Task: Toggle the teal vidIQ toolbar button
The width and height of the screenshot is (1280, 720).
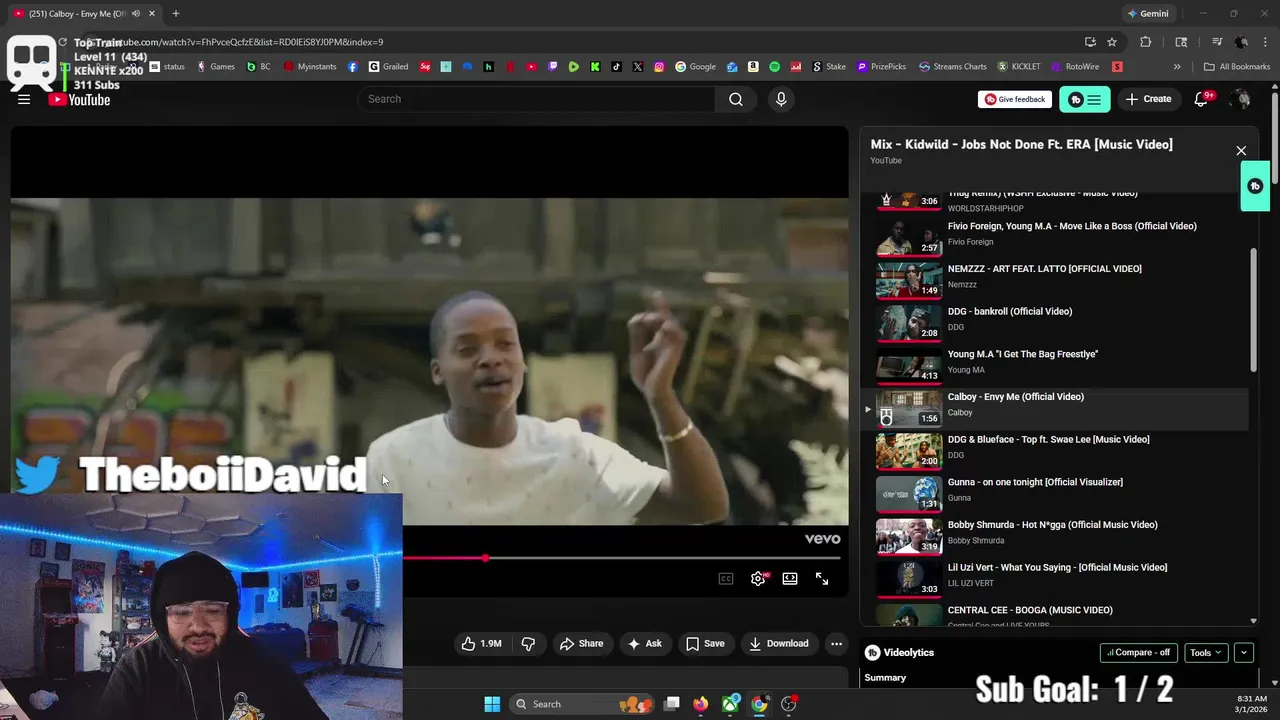Action: tap(1085, 99)
